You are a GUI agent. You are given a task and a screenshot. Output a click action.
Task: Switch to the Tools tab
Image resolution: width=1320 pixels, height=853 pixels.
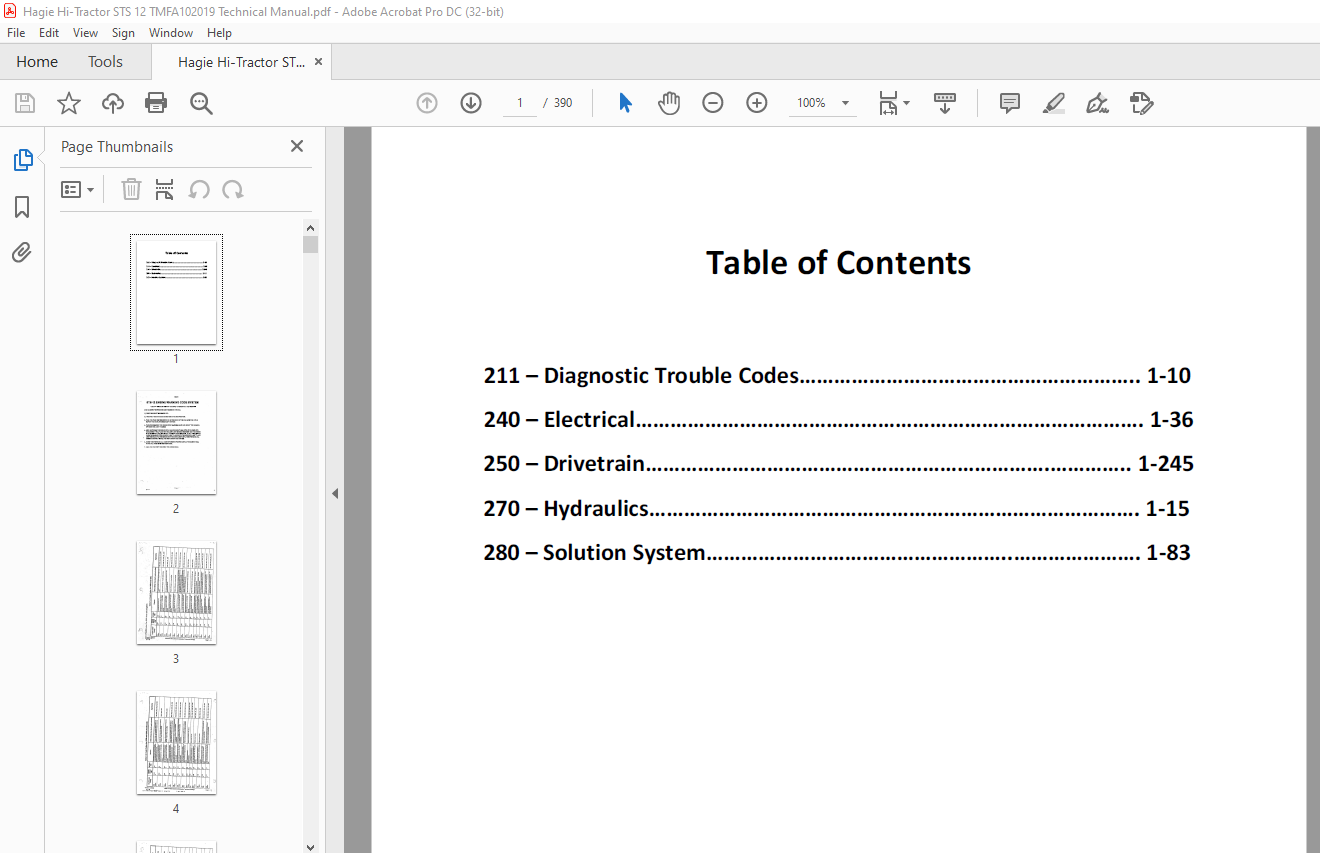pos(105,62)
